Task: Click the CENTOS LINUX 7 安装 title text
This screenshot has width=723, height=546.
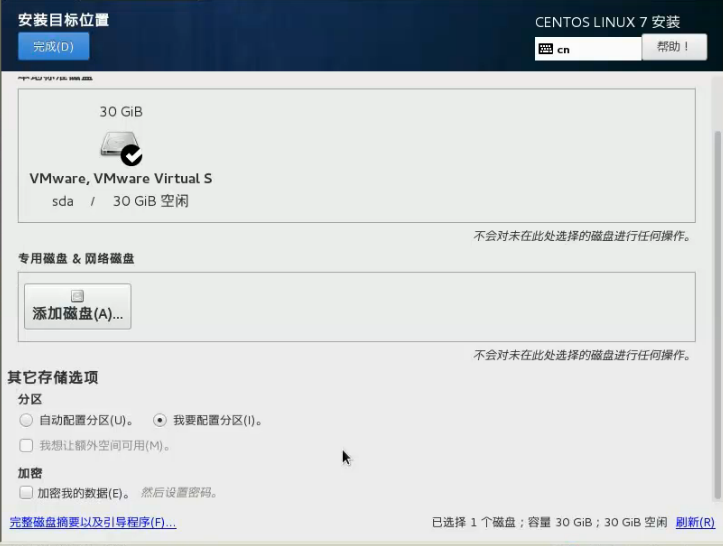Action: pyautogui.click(x=607, y=22)
